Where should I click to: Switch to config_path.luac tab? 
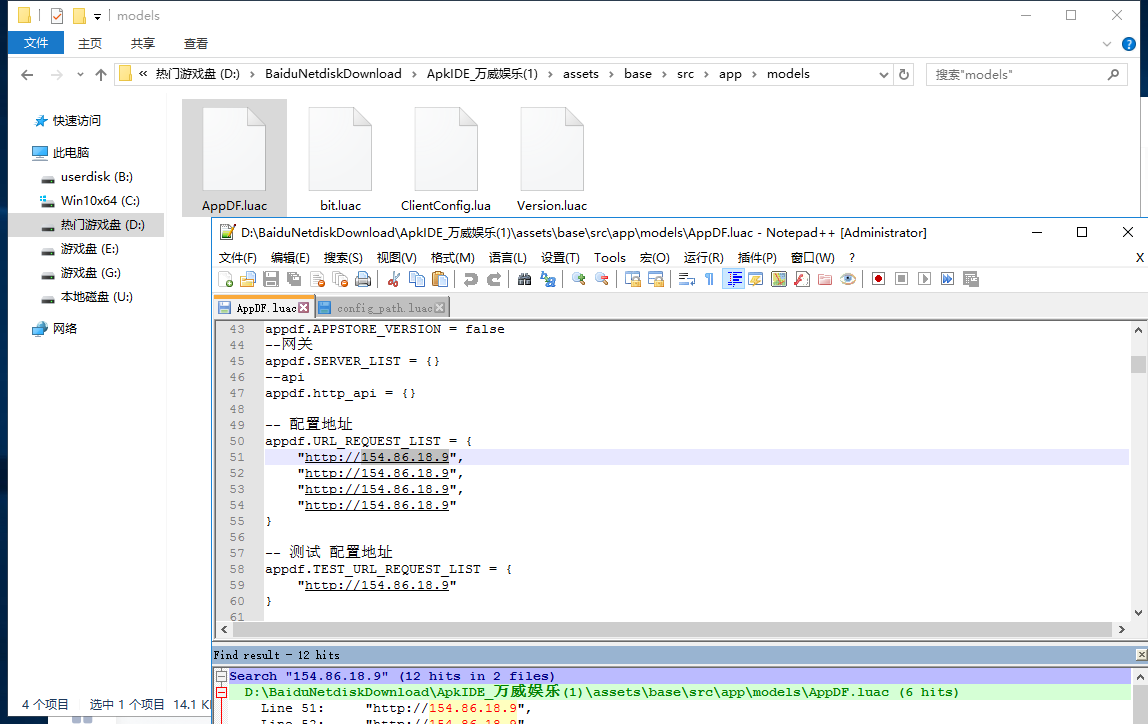pyautogui.click(x=382, y=308)
